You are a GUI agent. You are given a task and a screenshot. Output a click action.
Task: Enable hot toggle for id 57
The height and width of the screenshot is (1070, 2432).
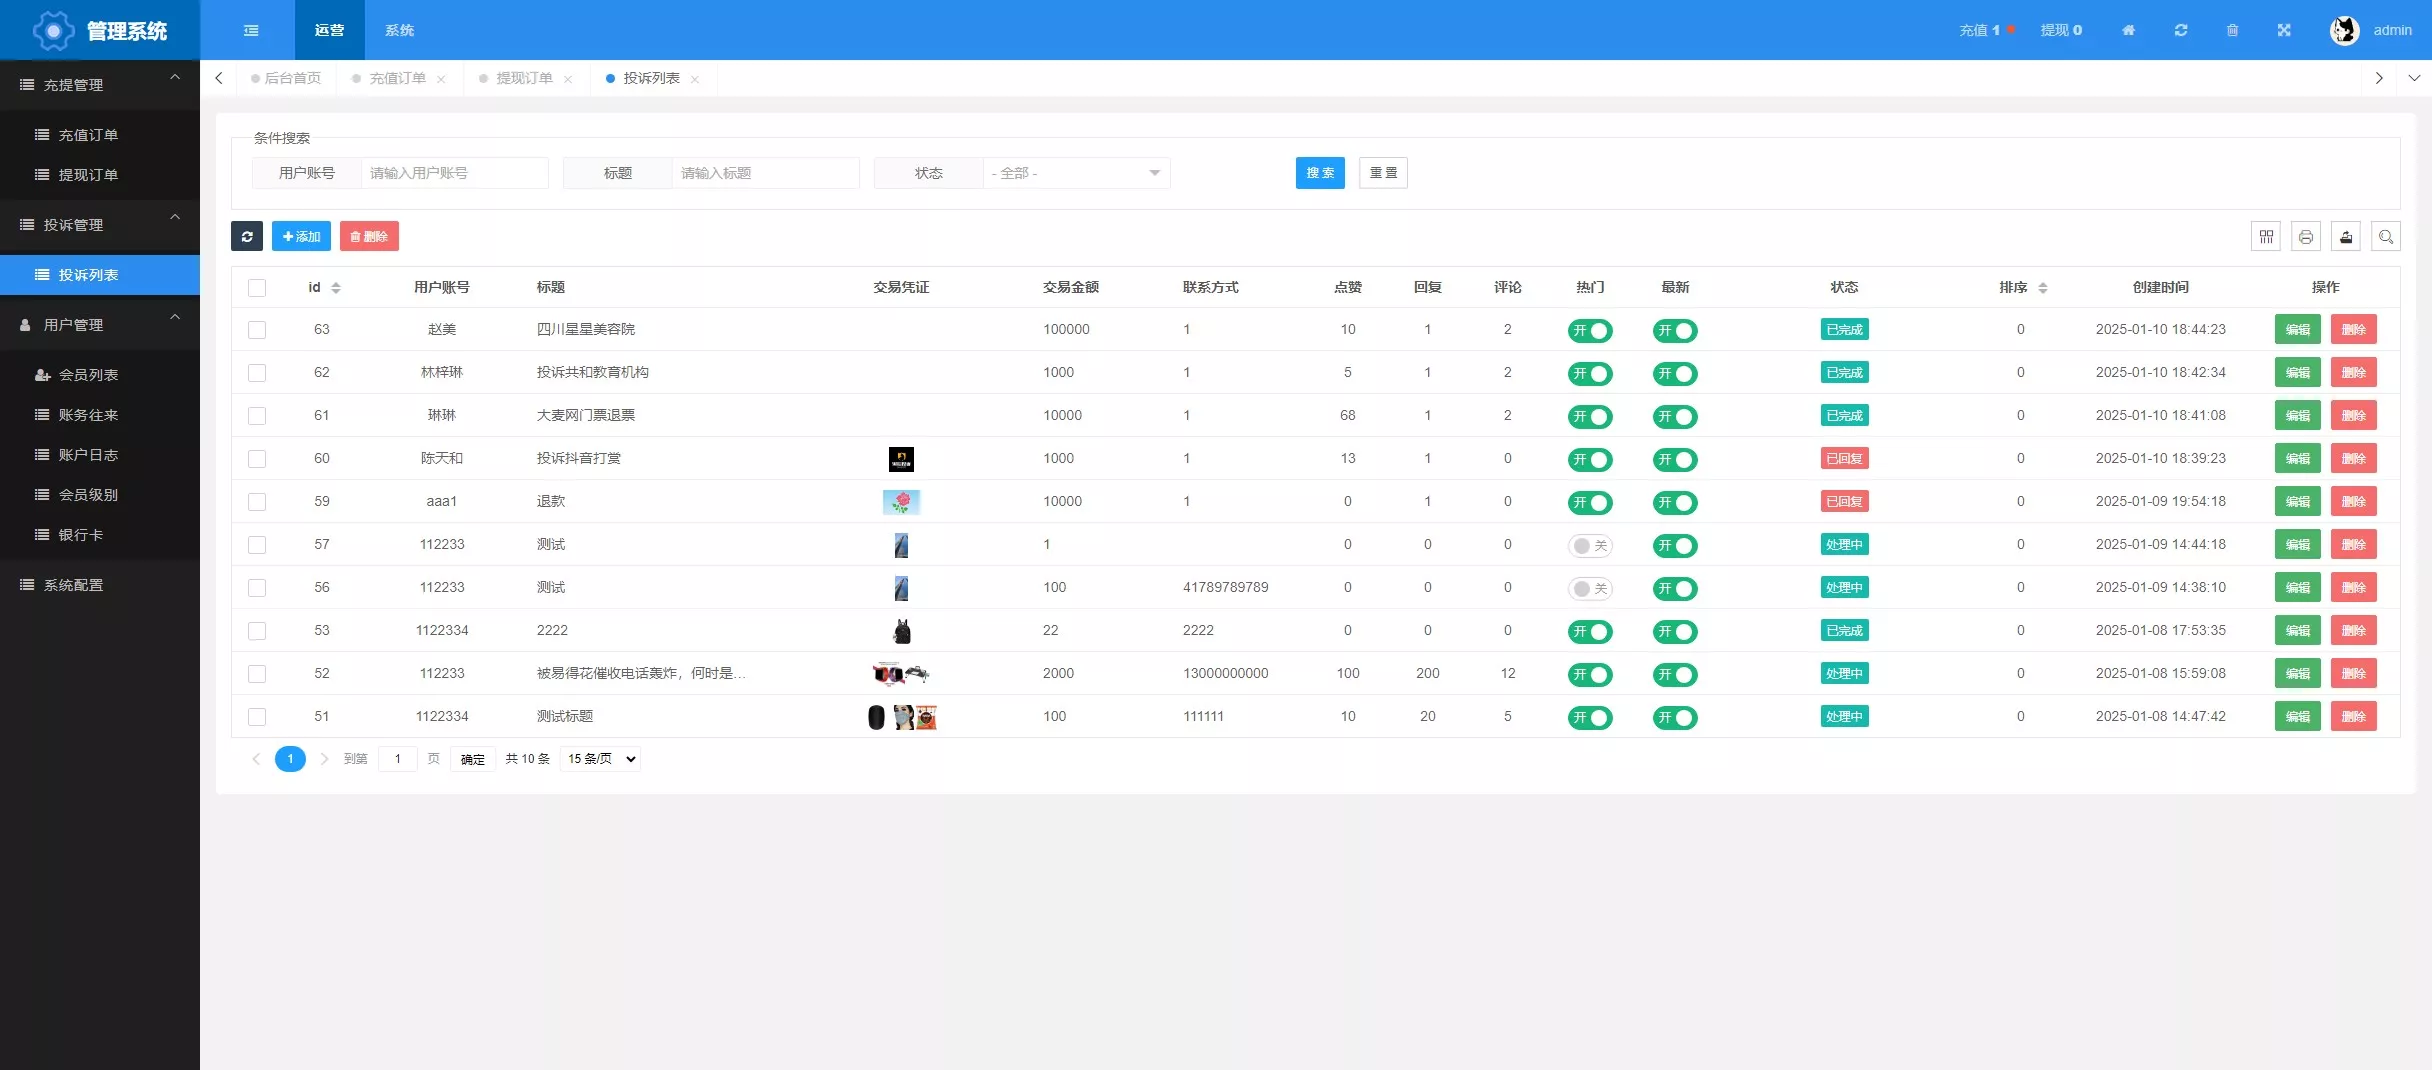1589,545
